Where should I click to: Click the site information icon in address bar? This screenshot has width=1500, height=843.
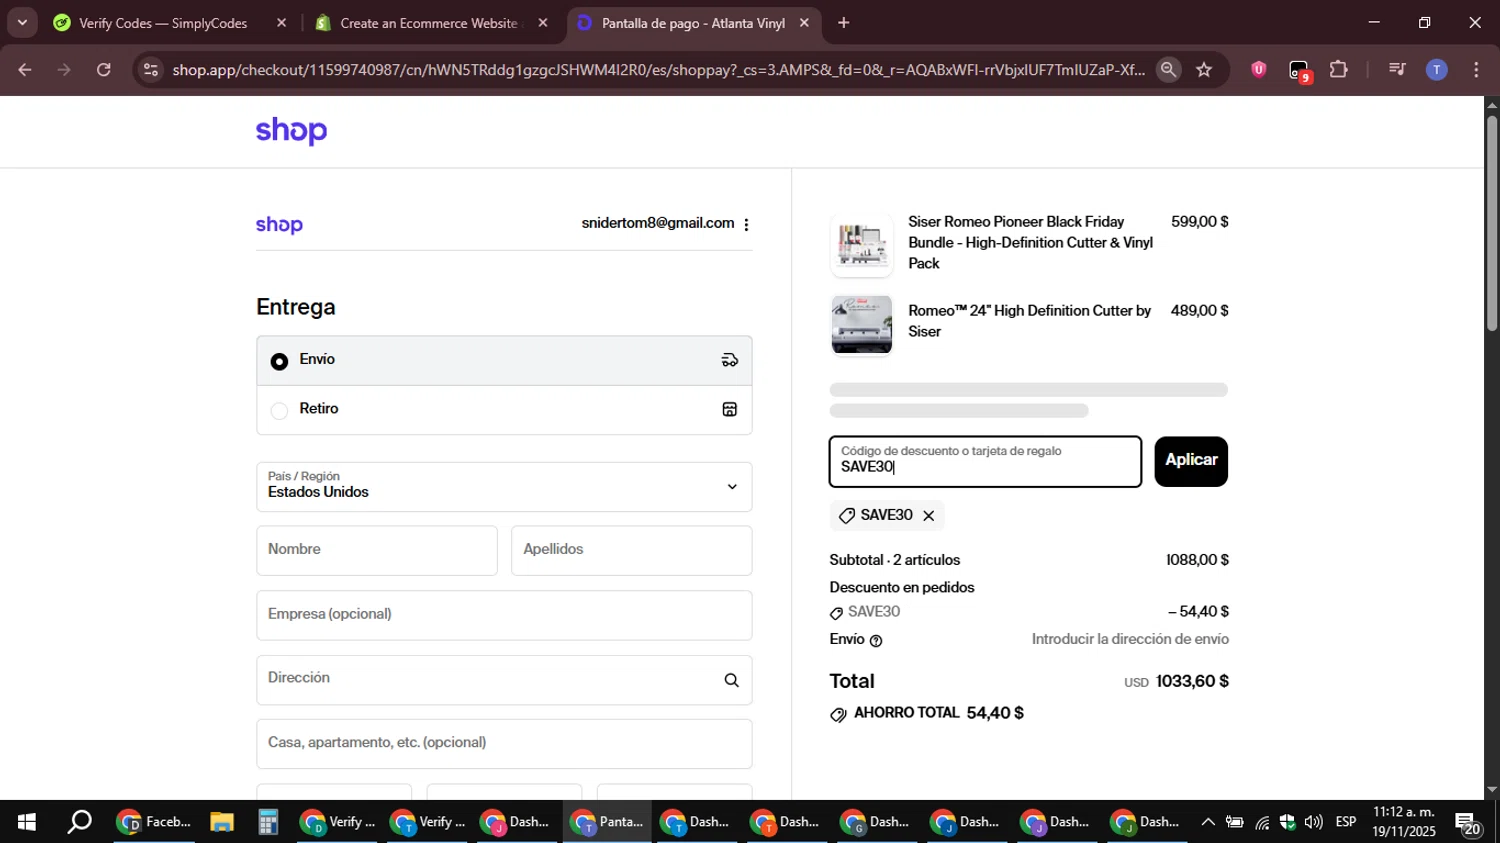[151, 70]
